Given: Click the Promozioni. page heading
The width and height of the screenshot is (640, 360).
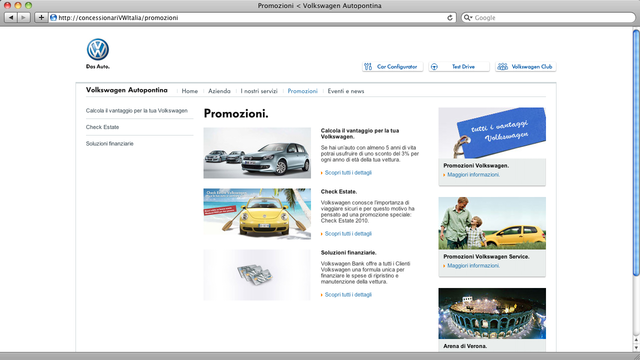Looking at the screenshot, I should [x=236, y=113].
